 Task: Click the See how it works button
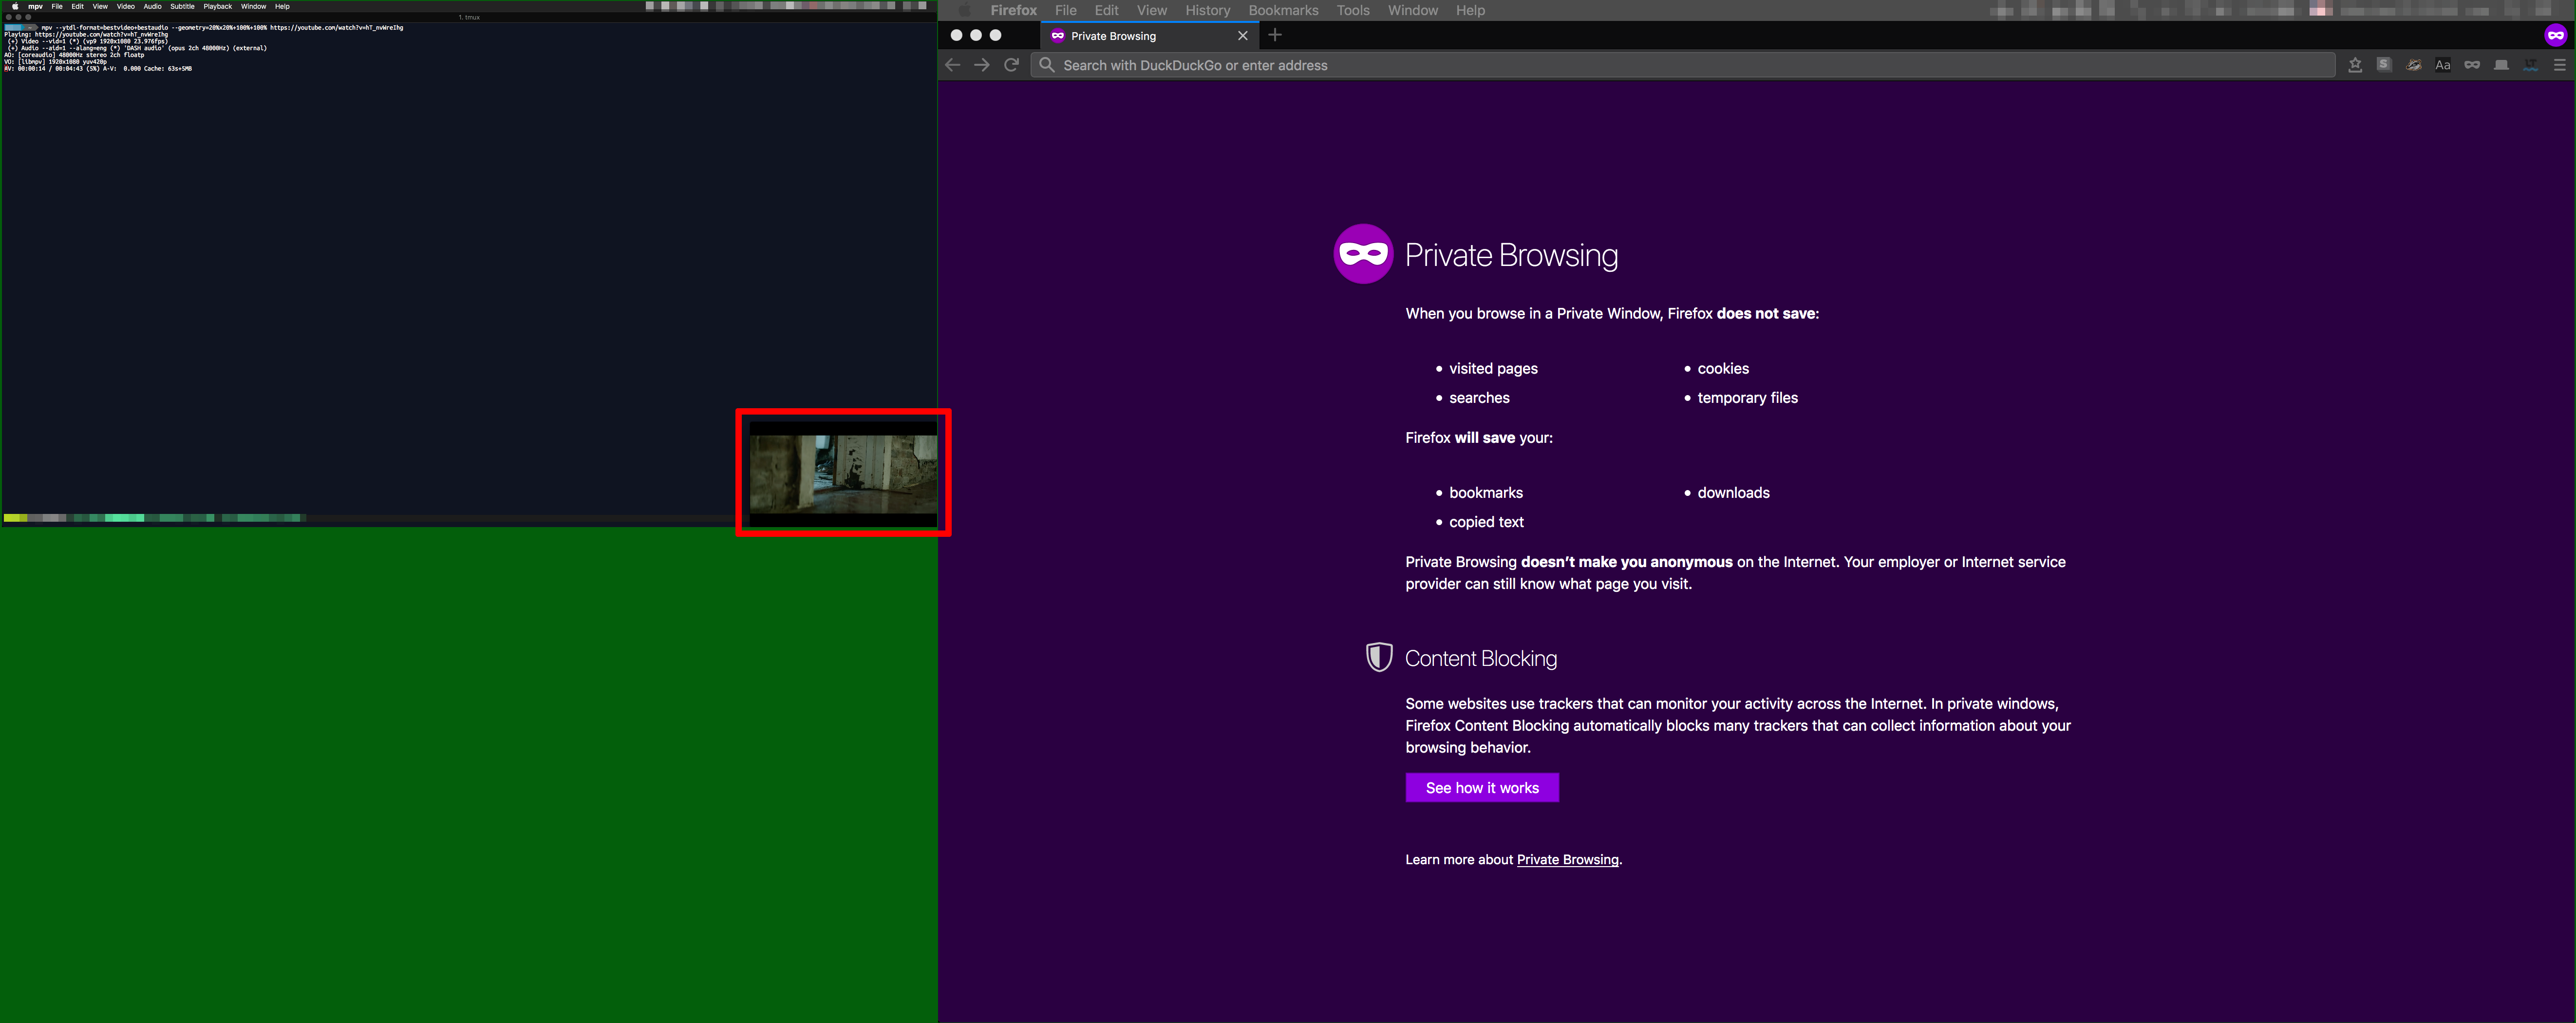coord(1481,788)
